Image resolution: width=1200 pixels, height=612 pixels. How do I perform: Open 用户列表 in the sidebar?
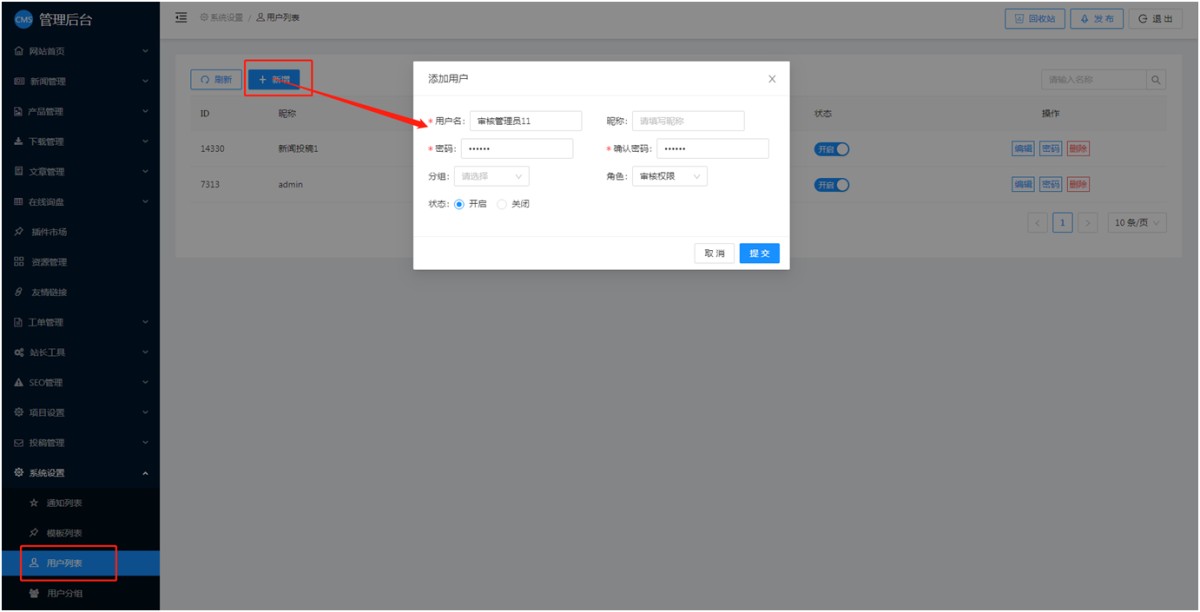coord(80,563)
